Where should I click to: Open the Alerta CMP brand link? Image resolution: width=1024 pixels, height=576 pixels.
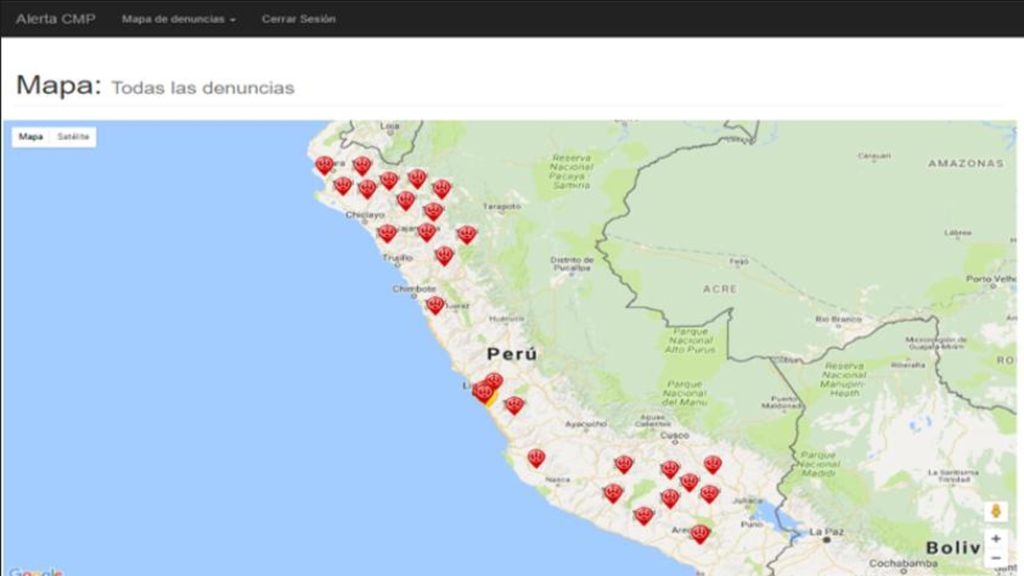point(56,19)
